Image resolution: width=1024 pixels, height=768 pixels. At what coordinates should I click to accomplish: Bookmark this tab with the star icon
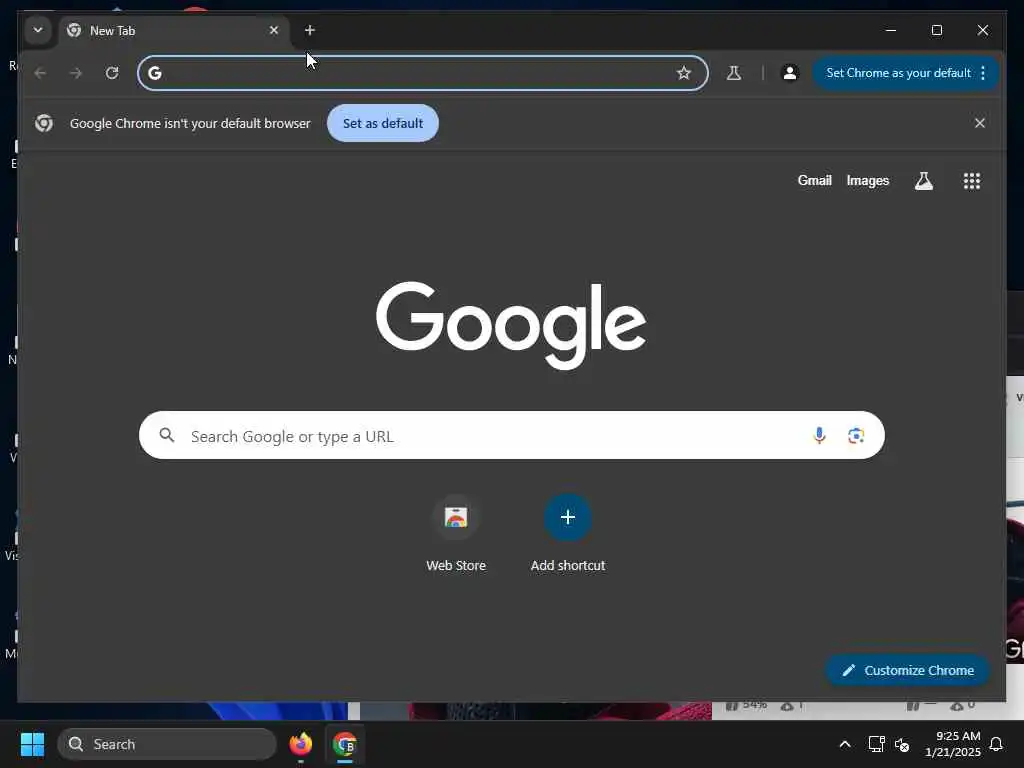pyautogui.click(x=683, y=73)
